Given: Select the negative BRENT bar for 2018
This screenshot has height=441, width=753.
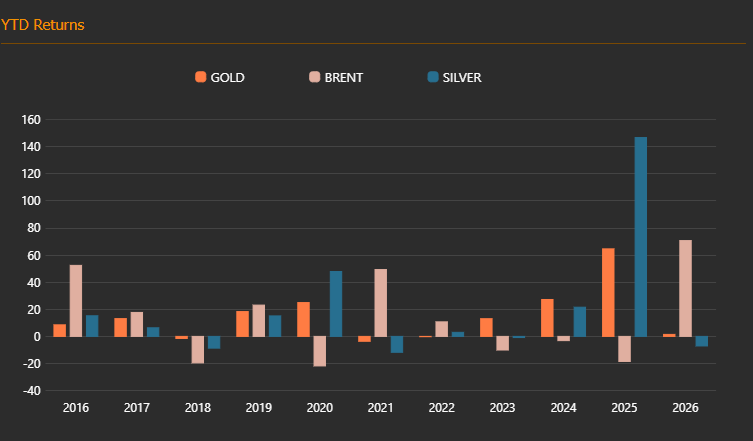Looking at the screenshot, I should coord(198,350).
